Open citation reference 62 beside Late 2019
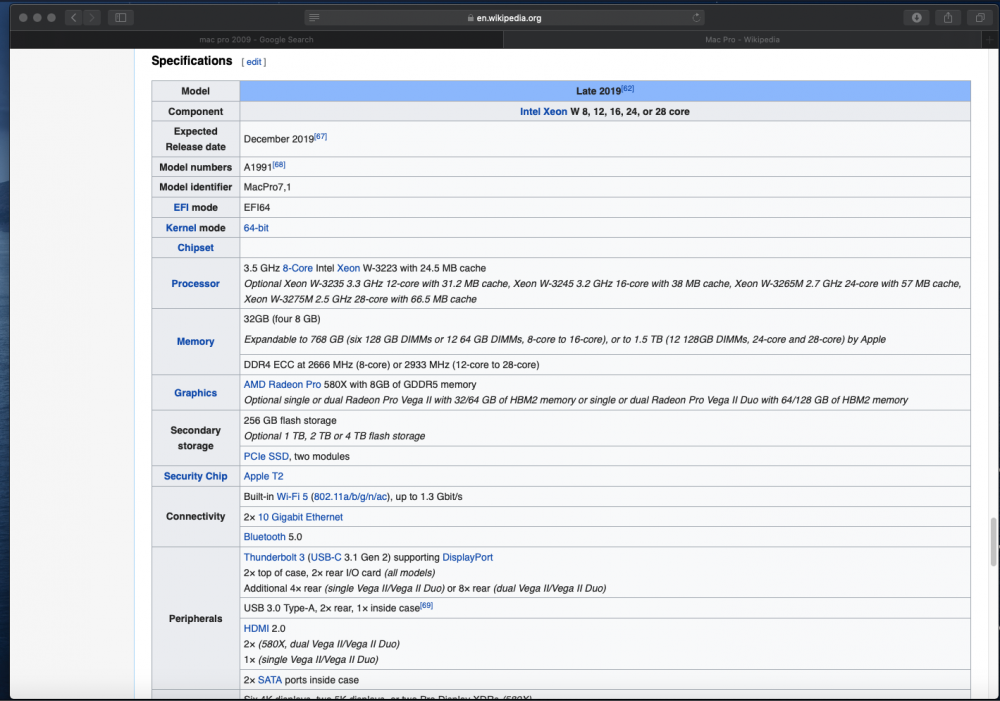 click(628, 89)
